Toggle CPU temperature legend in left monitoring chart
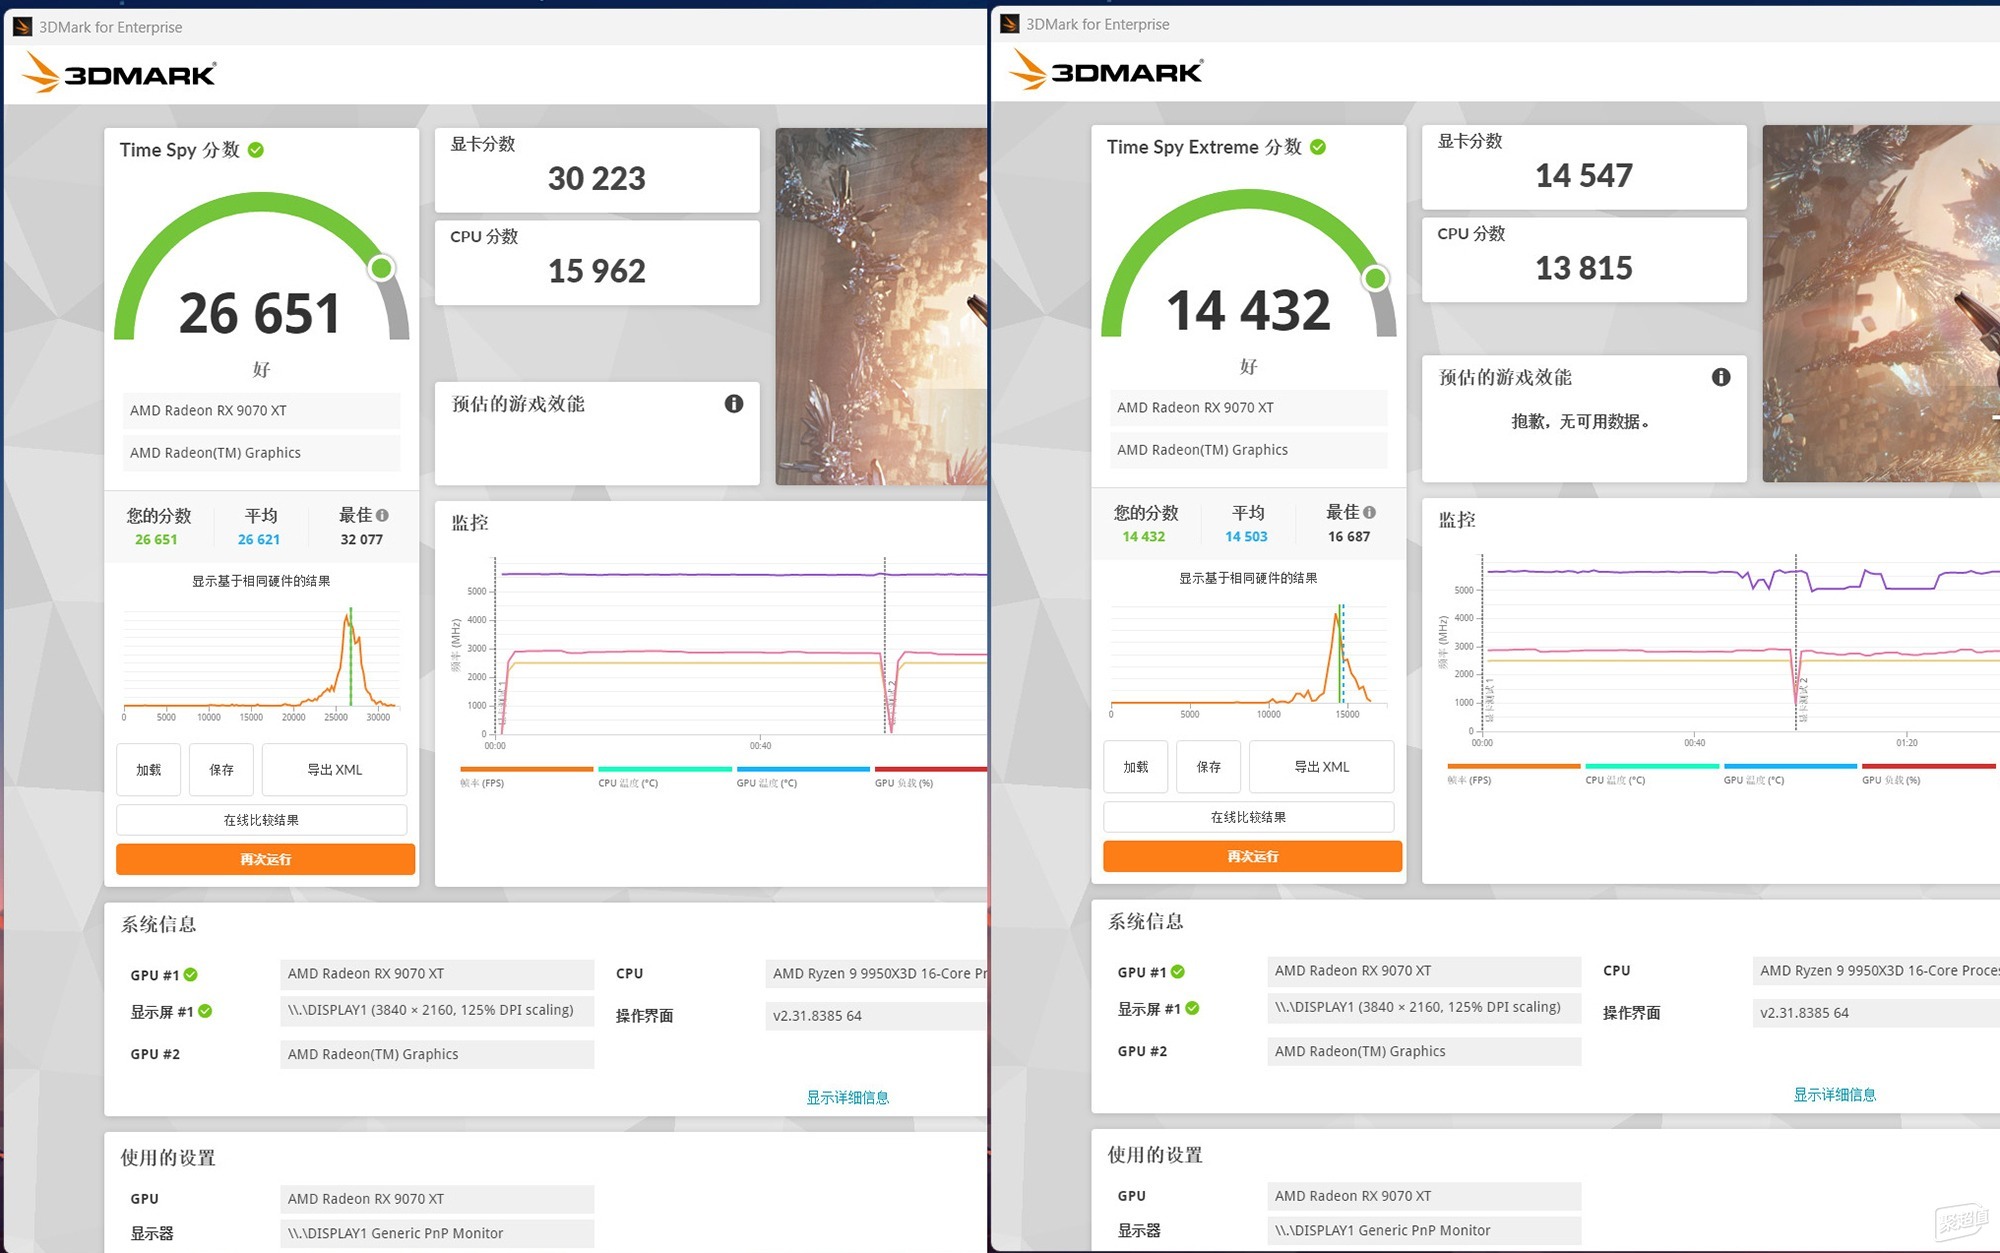 (x=665, y=777)
